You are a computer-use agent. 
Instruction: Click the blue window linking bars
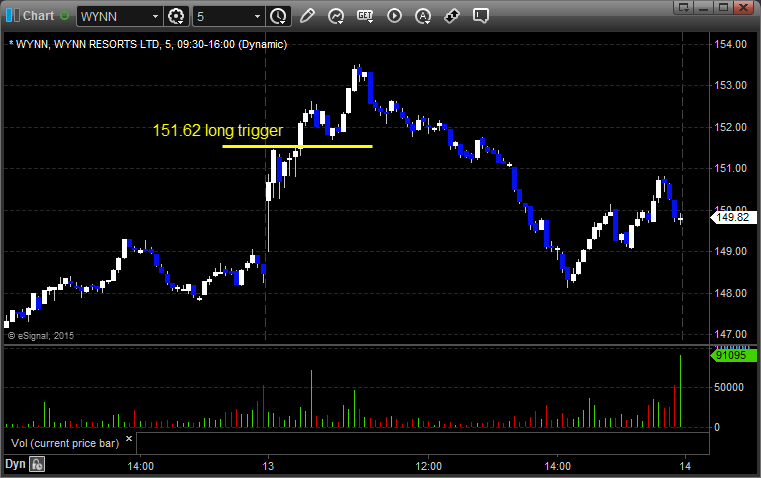13,16
